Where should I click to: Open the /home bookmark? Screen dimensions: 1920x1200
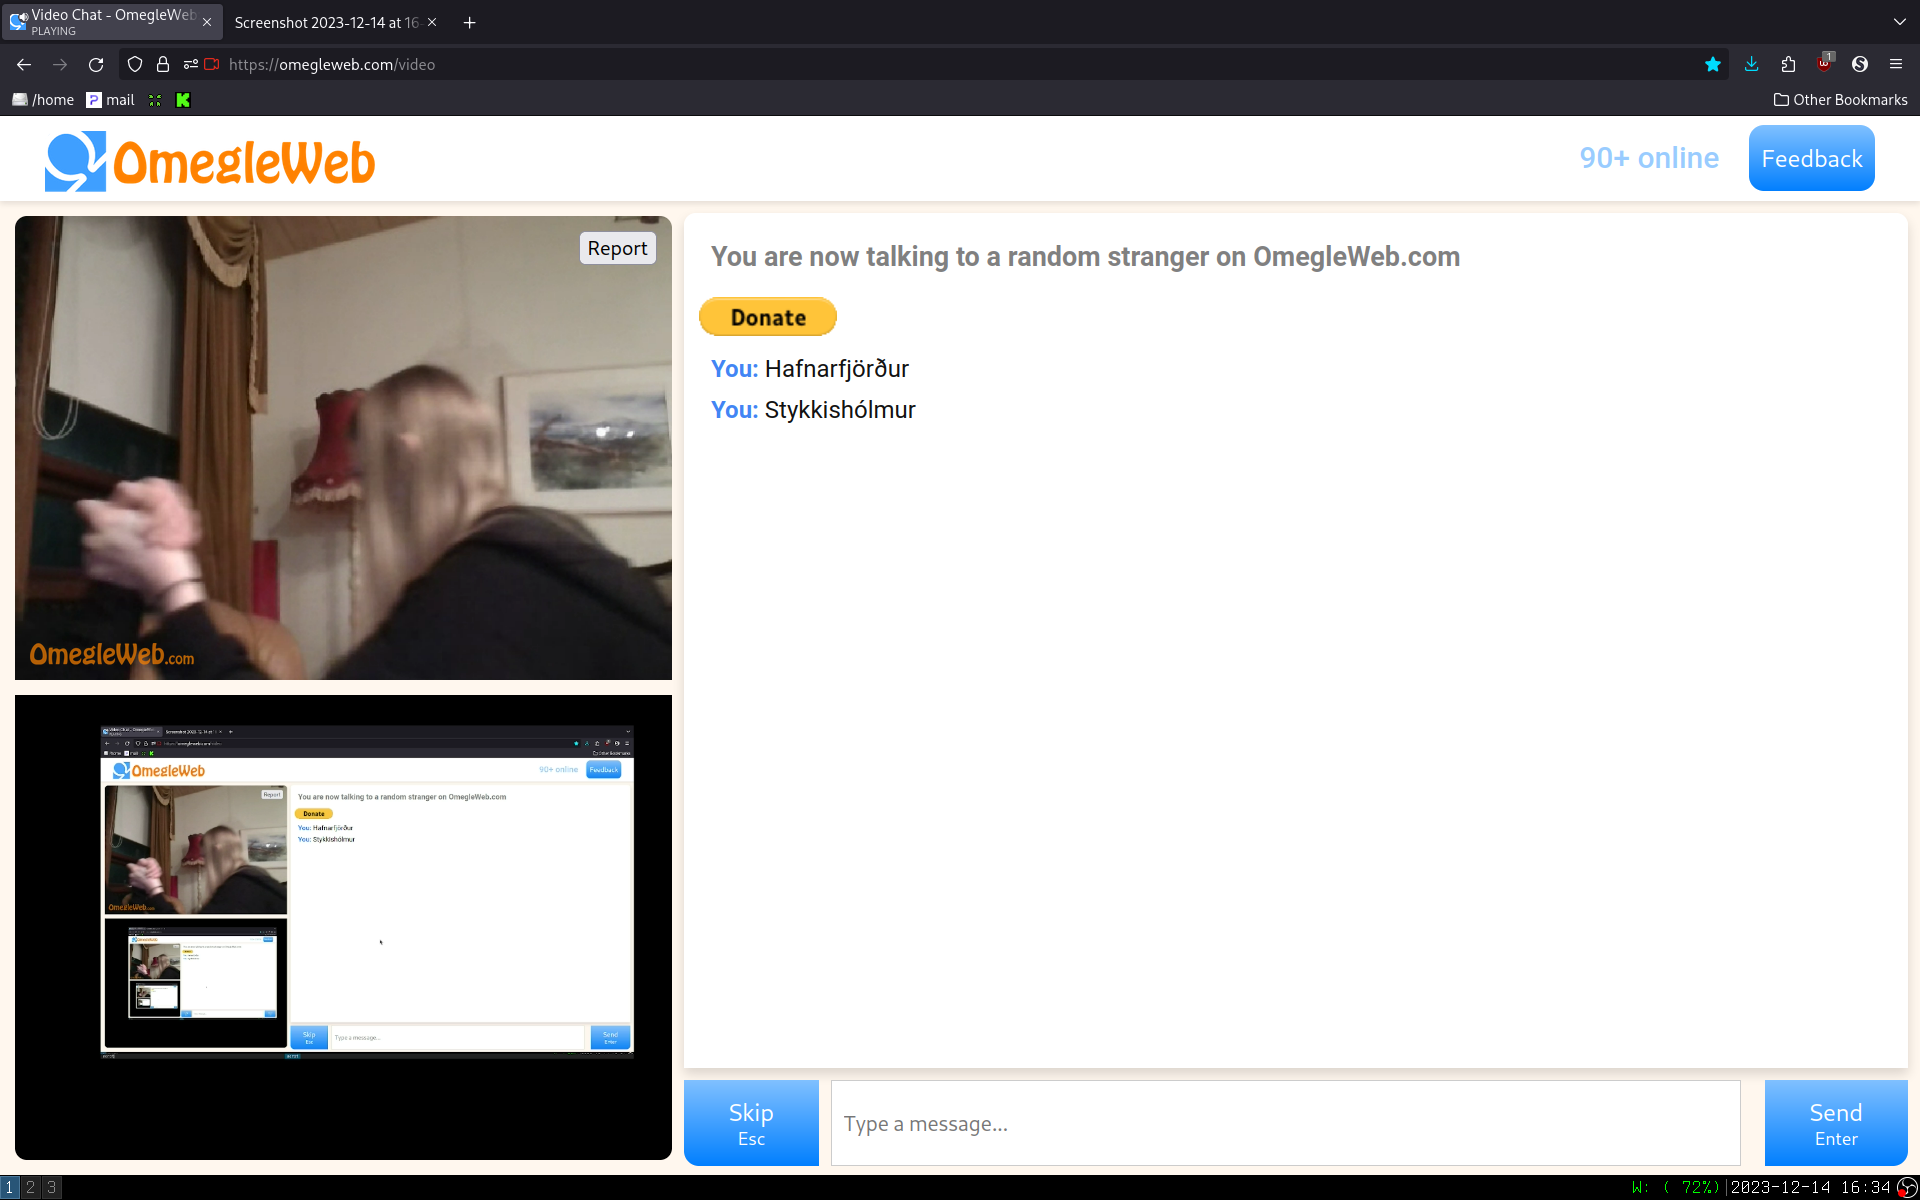click(x=43, y=100)
